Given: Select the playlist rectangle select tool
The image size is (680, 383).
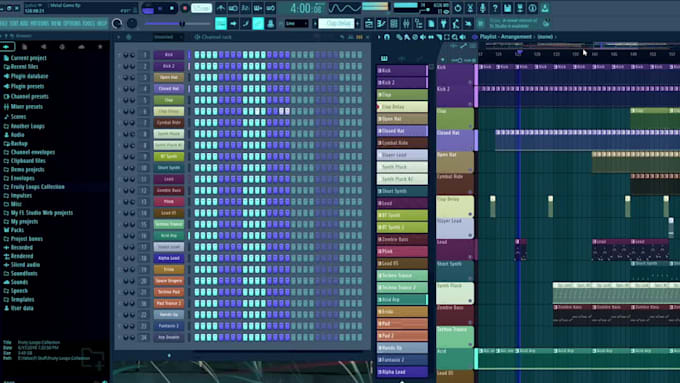Looking at the screenshot, I should (447, 37).
